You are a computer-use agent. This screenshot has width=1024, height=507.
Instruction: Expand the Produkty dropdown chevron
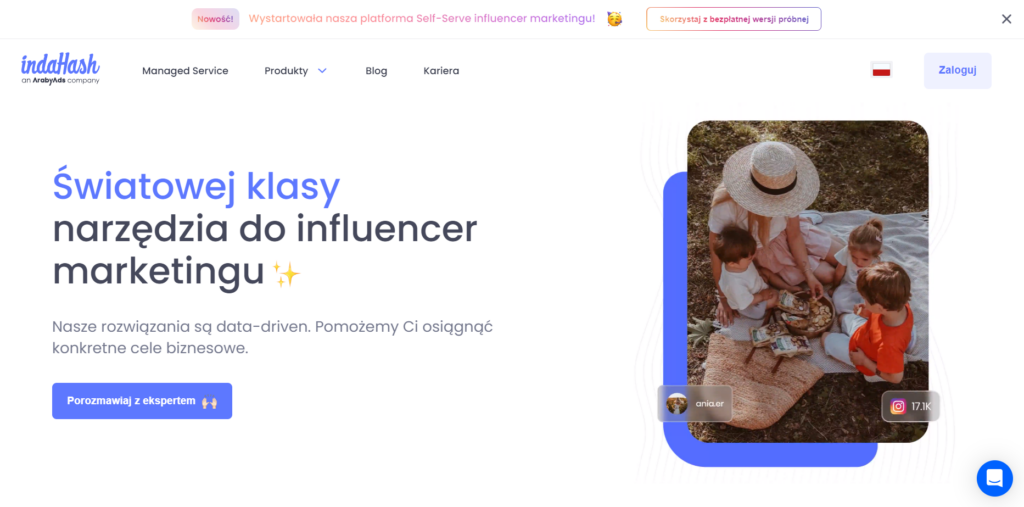(322, 71)
